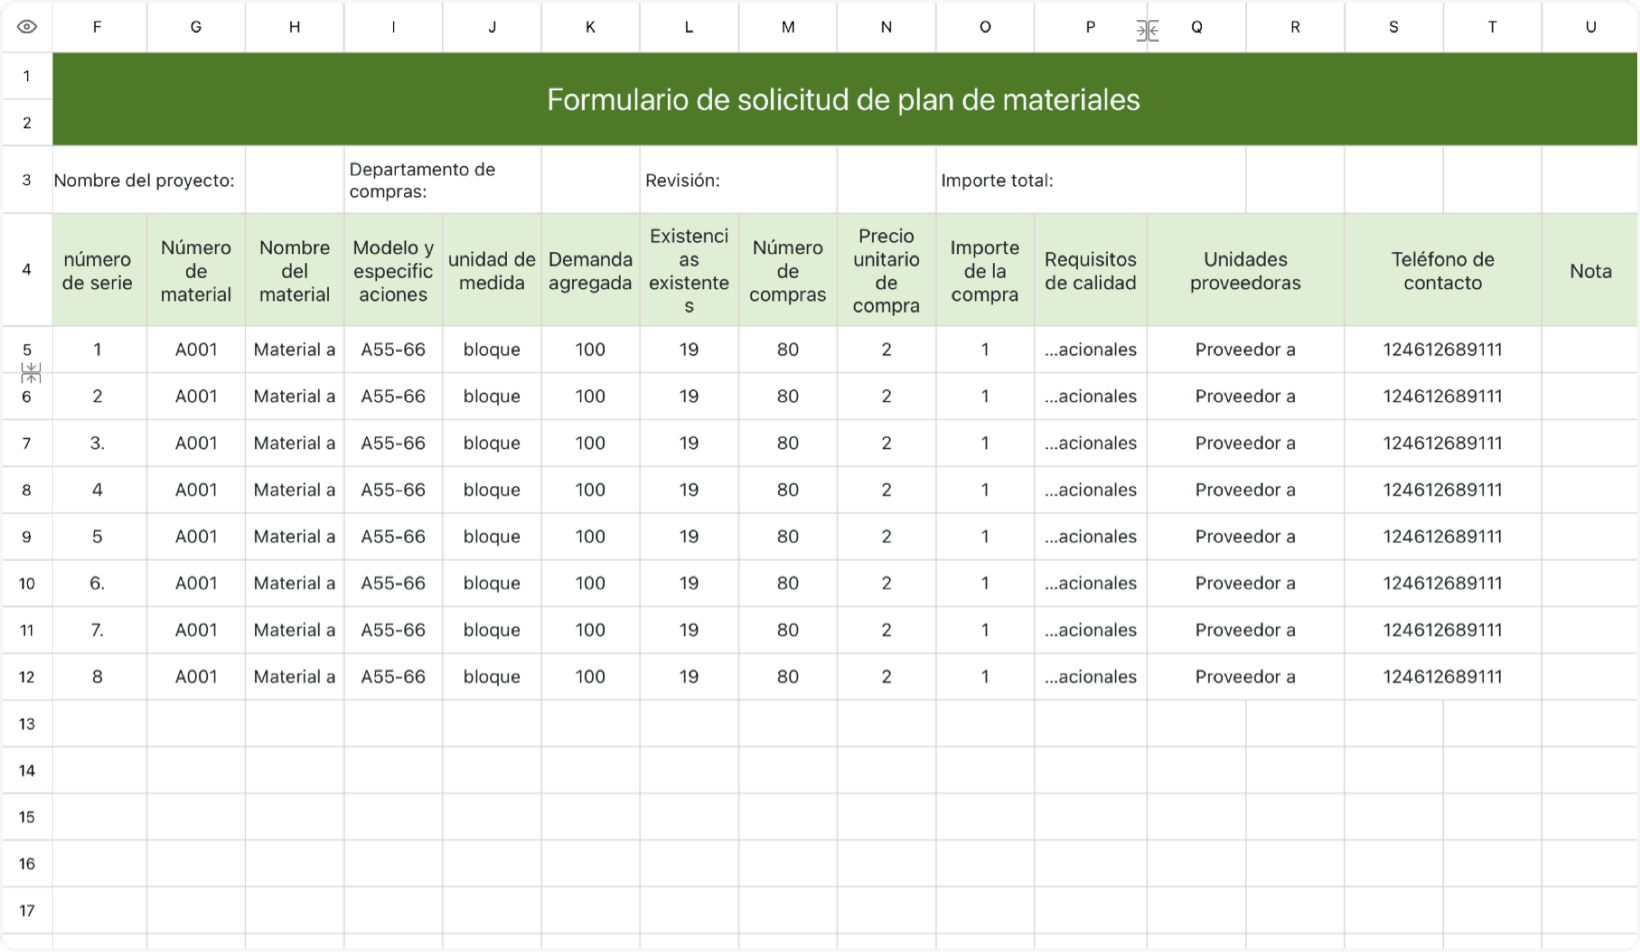Select the 'Importe total:' cell
This screenshot has height=952, width=1640.
(x=1091, y=180)
